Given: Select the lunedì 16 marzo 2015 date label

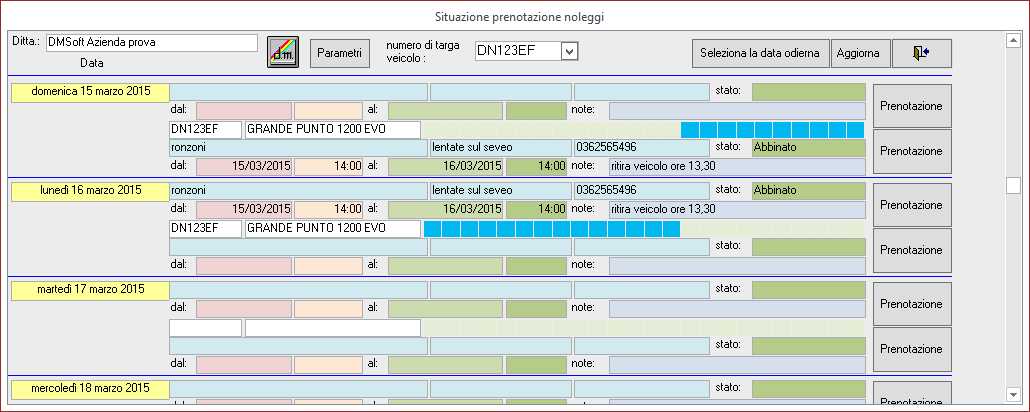Looking at the screenshot, I should (90, 191).
